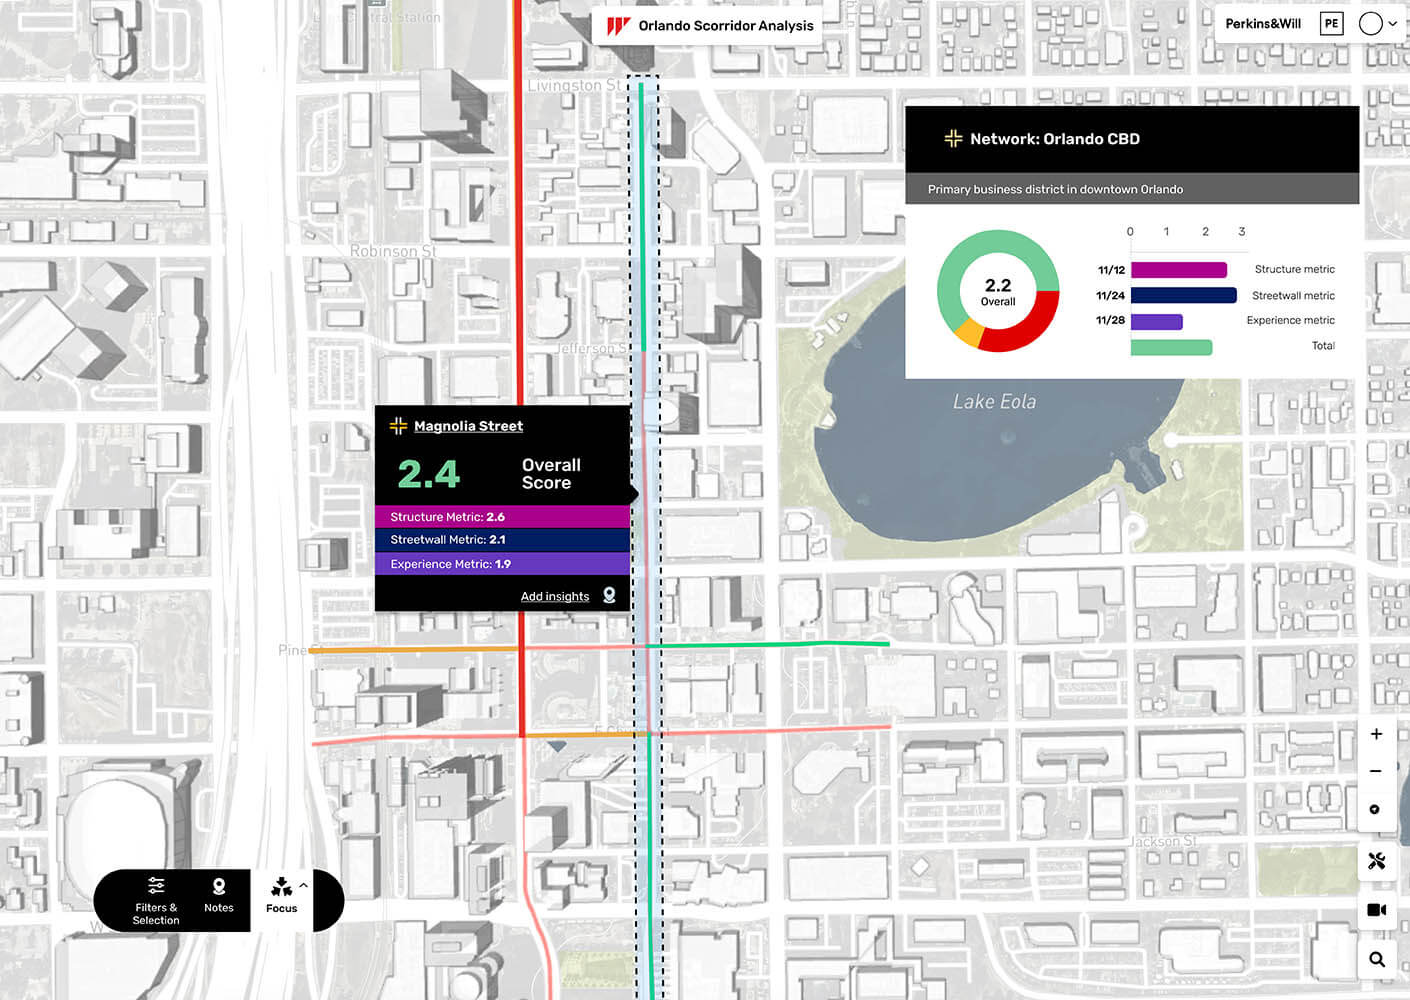Image resolution: width=1410 pixels, height=1000 pixels.
Task: Click the 2.2 Overall donut chart
Action: pyautogui.click(x=998, y=291)
